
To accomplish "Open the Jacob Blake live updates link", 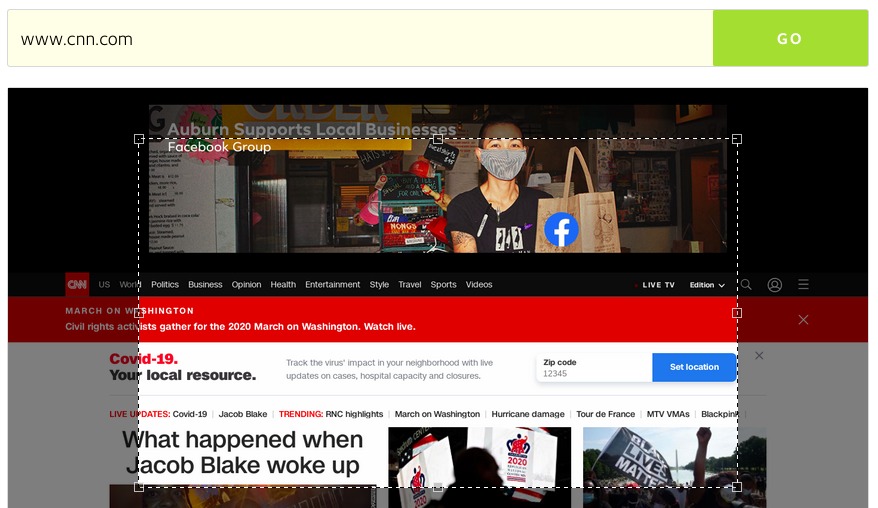I will click(242, 414).
